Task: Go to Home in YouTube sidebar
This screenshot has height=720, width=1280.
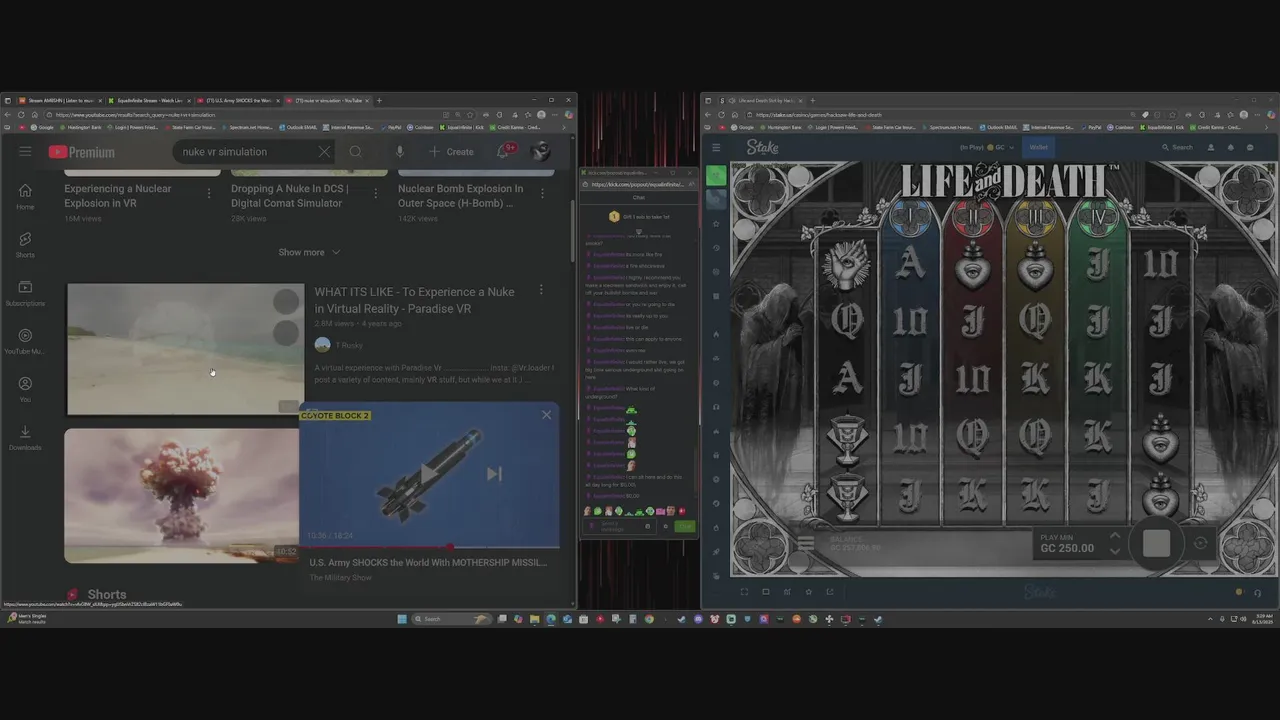Action: pyautogui.click(x=25, y=196)
